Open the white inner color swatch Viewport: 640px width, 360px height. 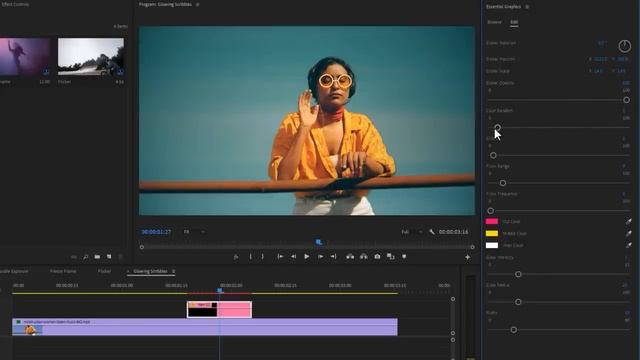coord(492,245)
